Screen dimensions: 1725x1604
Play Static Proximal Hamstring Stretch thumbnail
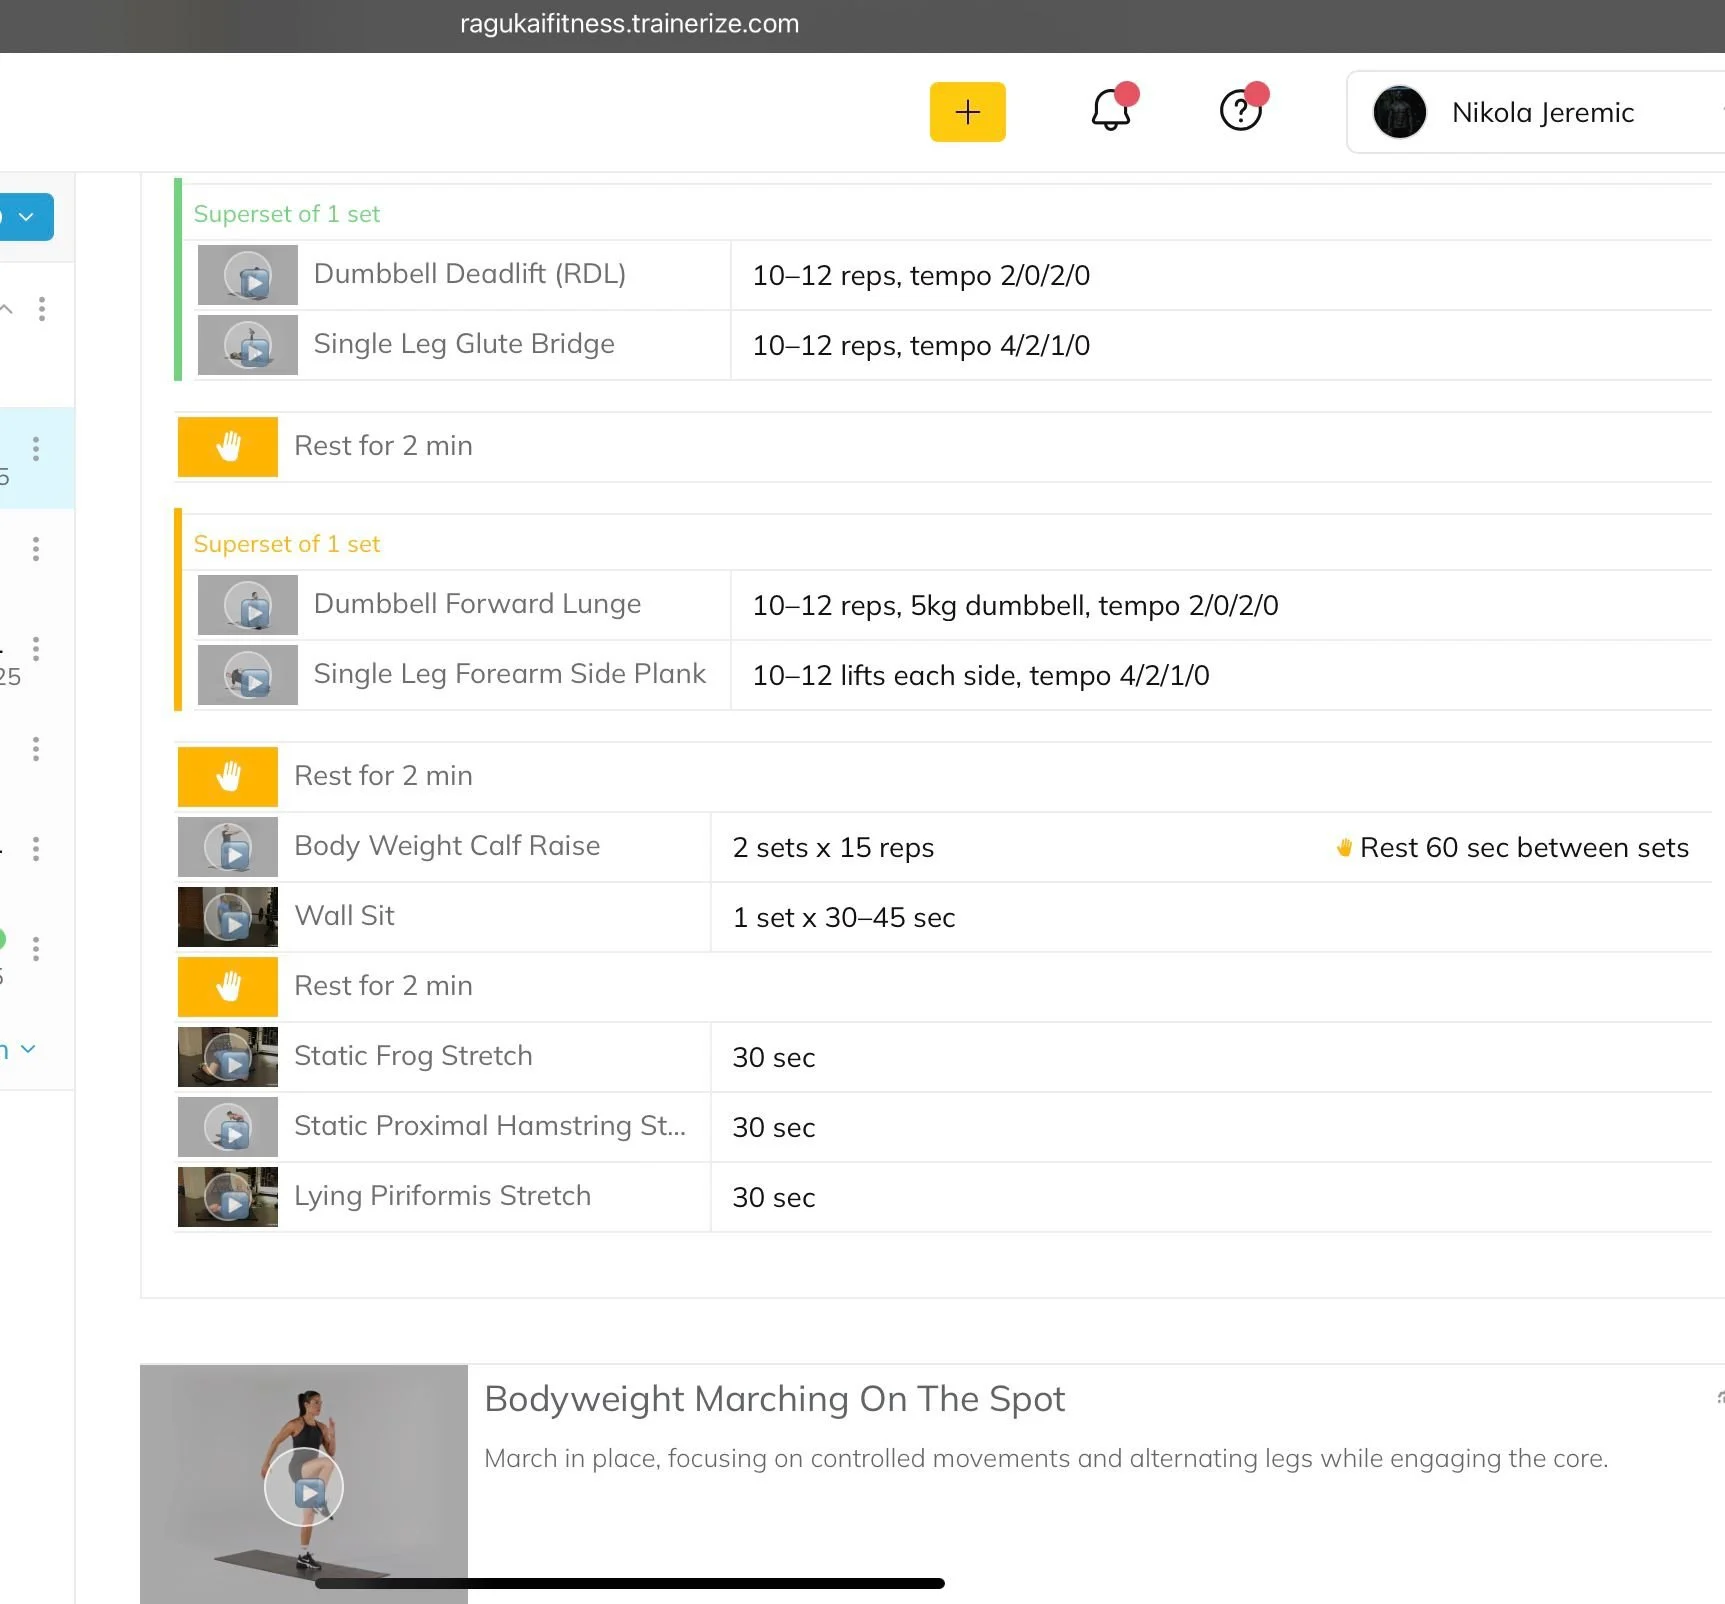tap(228, 1127)
